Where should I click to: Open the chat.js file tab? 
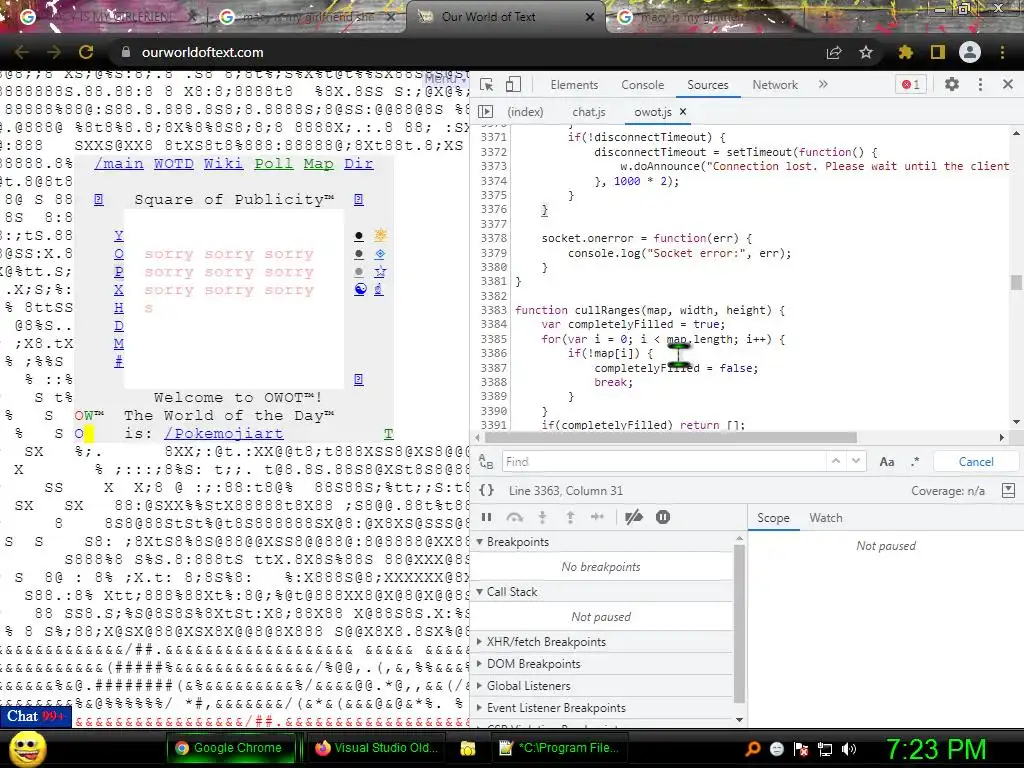[589, 112]
